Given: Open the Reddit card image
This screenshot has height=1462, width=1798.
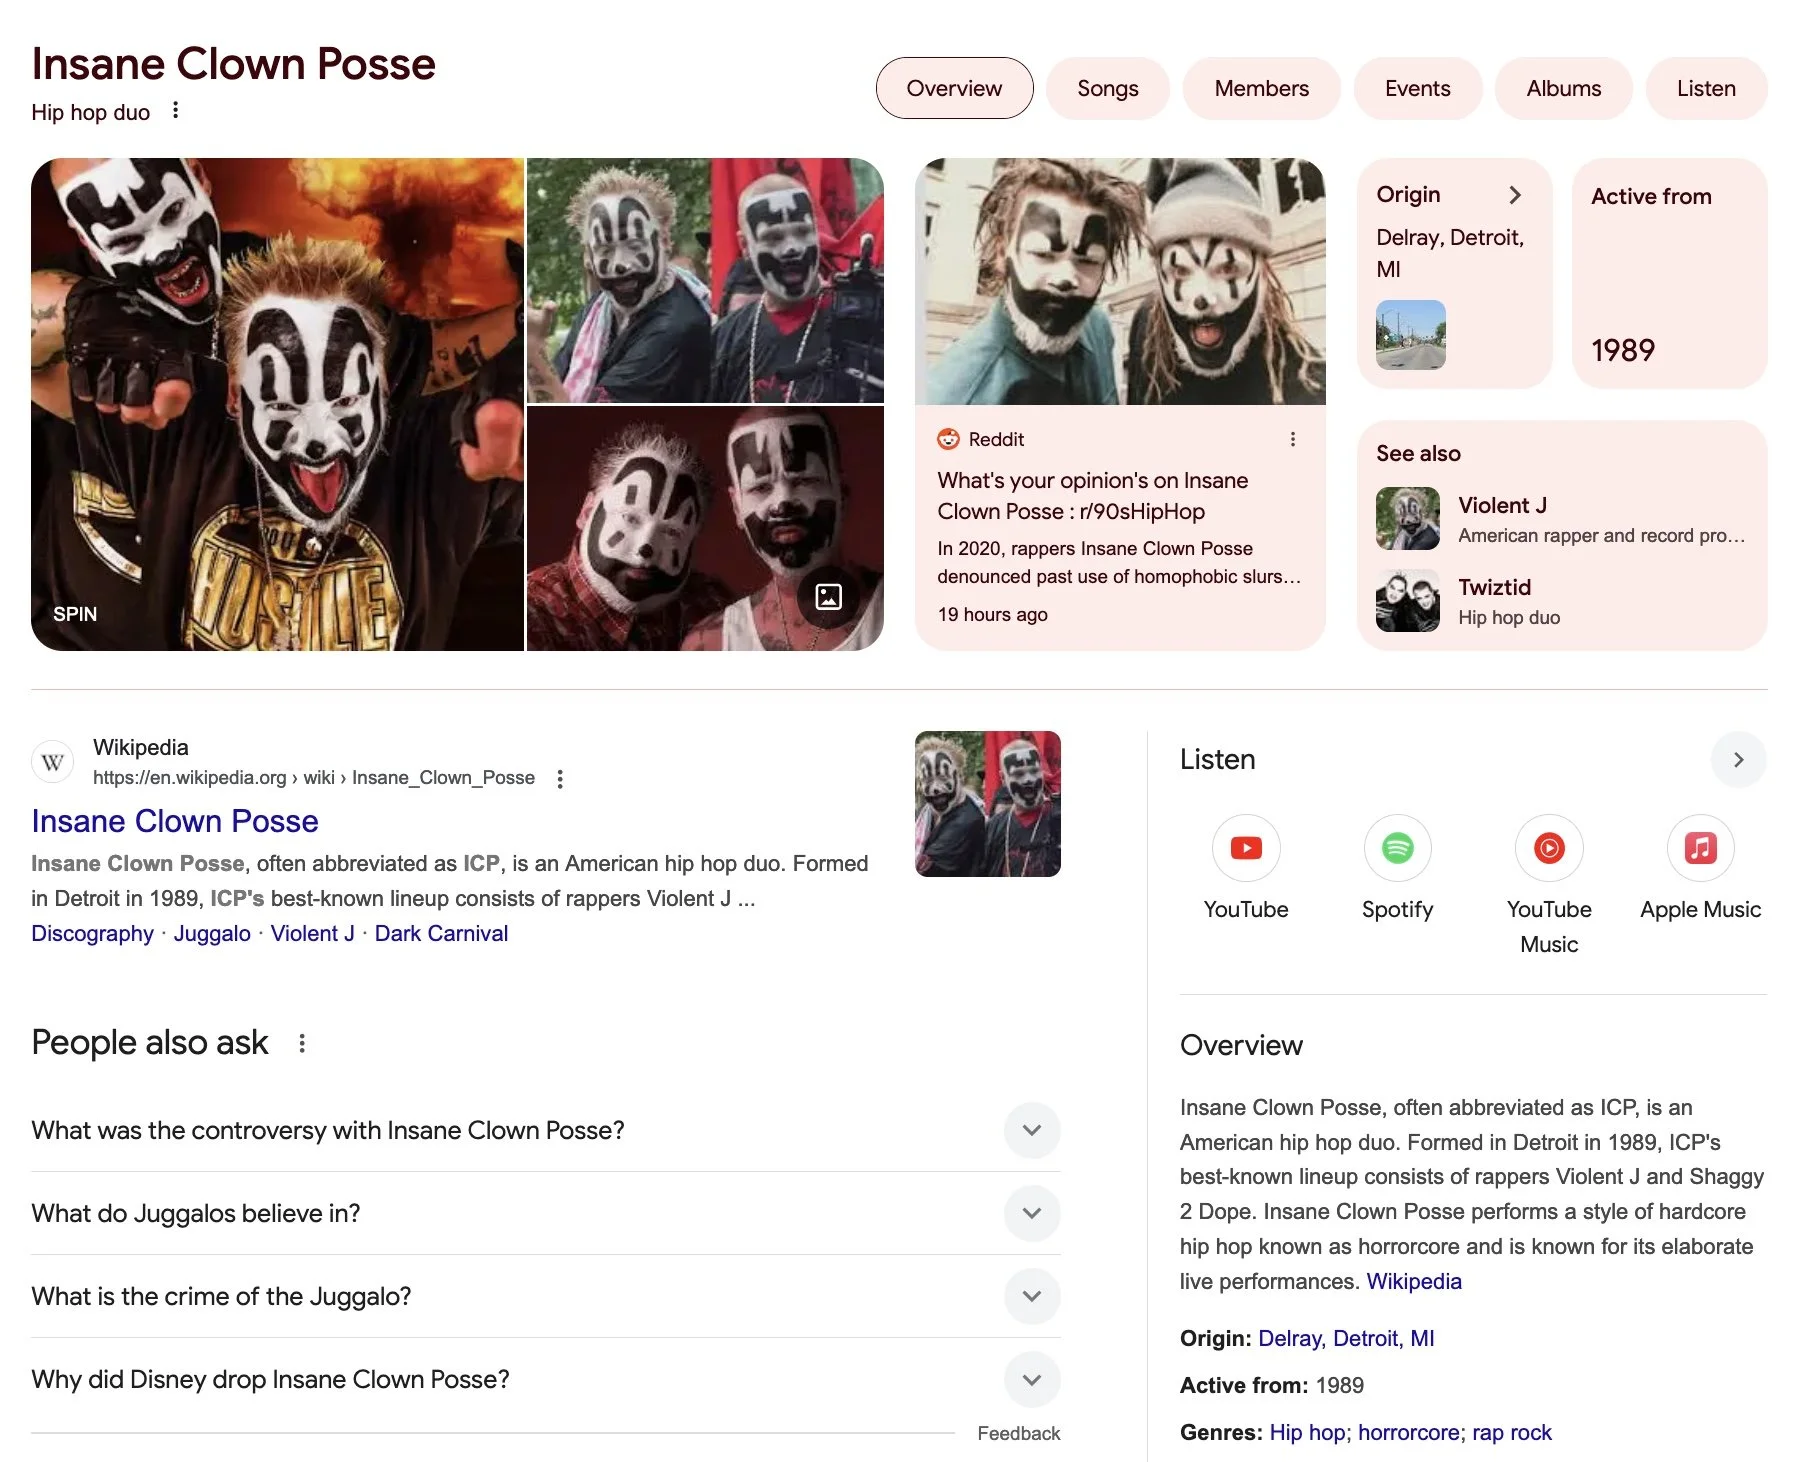Looking at the screenshot, I should (x=1120, y=281).
